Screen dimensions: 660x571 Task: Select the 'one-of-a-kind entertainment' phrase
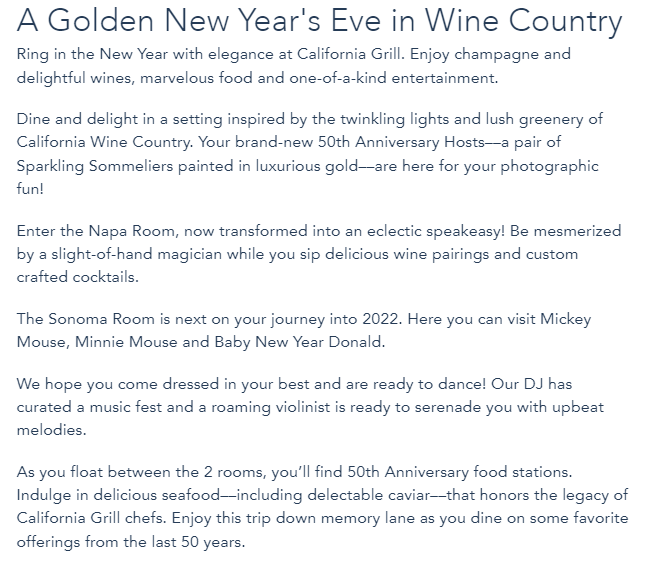coord(393,78)
